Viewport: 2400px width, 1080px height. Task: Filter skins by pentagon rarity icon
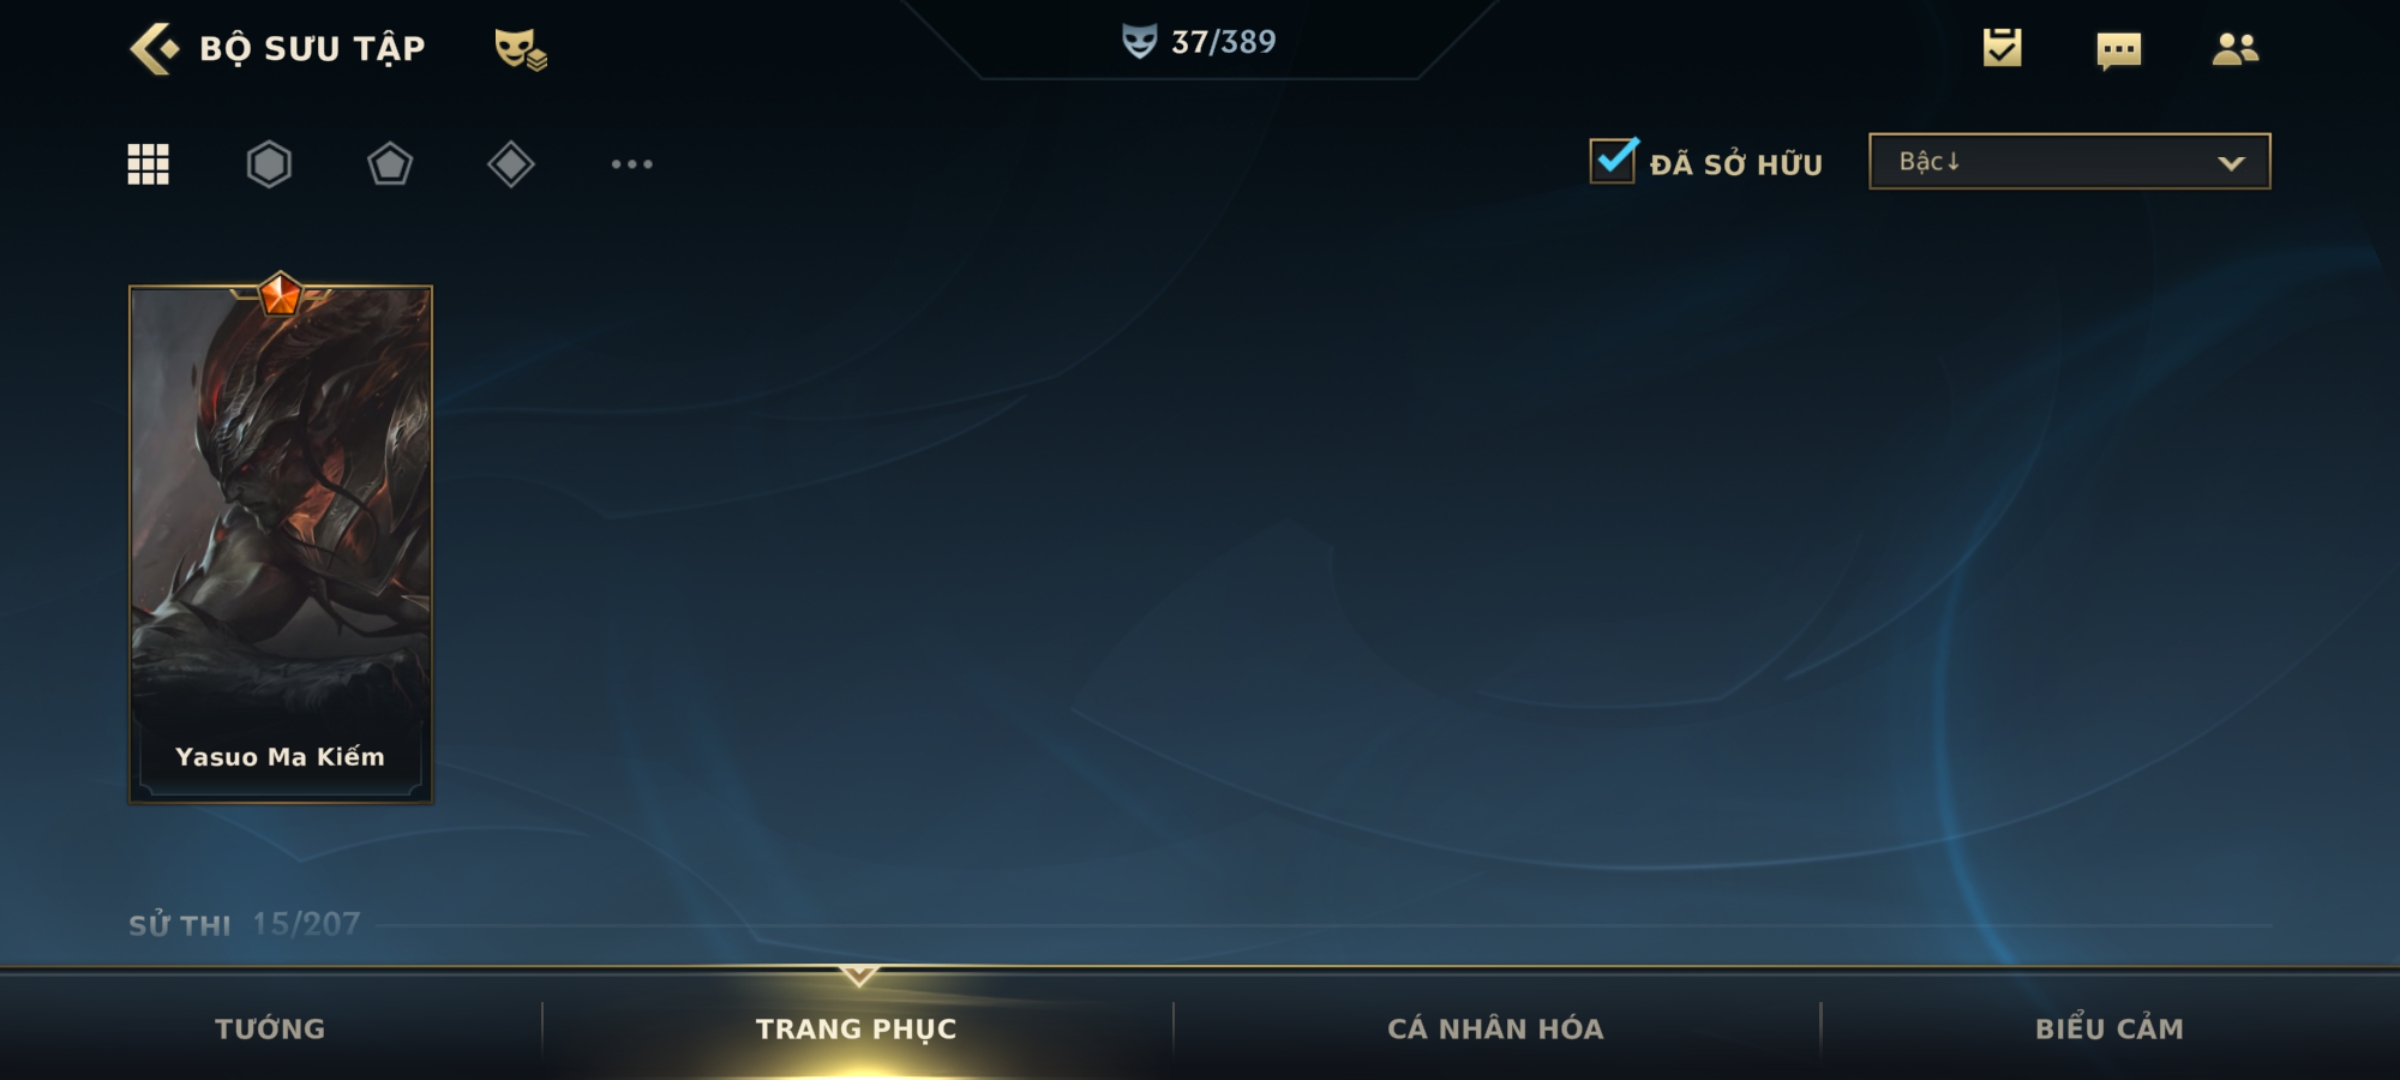click(390, 164)
